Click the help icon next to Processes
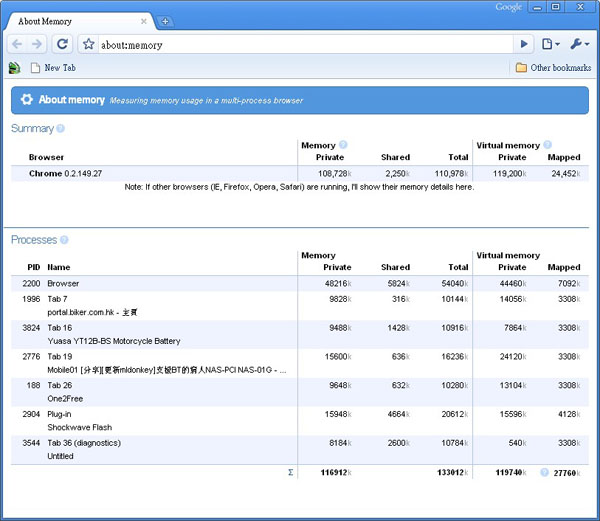This screenshot has width=600, height=521. 65,240
